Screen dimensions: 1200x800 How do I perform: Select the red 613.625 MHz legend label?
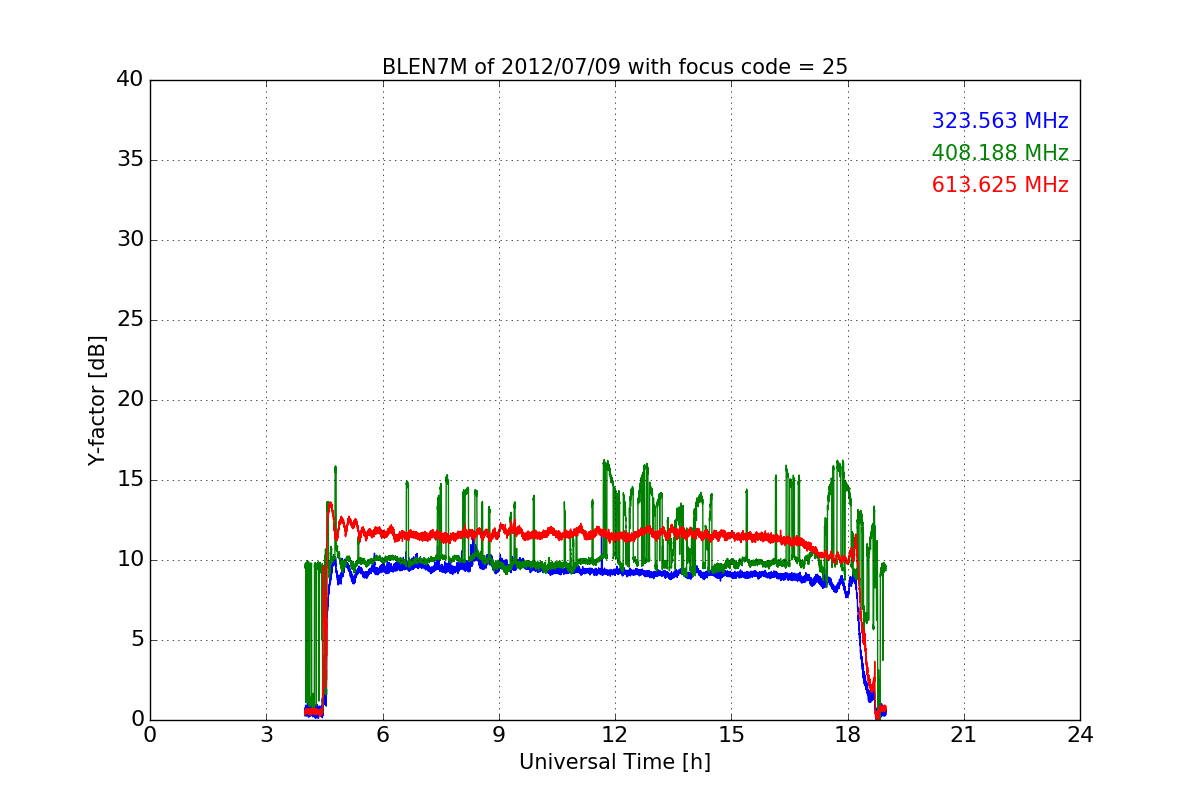coord(1000,185)
